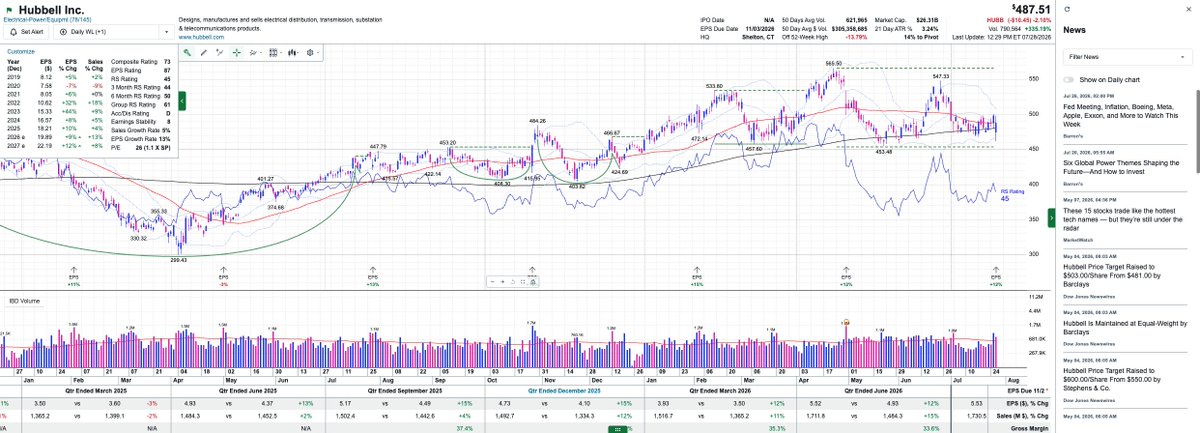Select the line drawing tool
Image resolution: width=1200 pixels, height=433 pixels.
coord(204,53)
